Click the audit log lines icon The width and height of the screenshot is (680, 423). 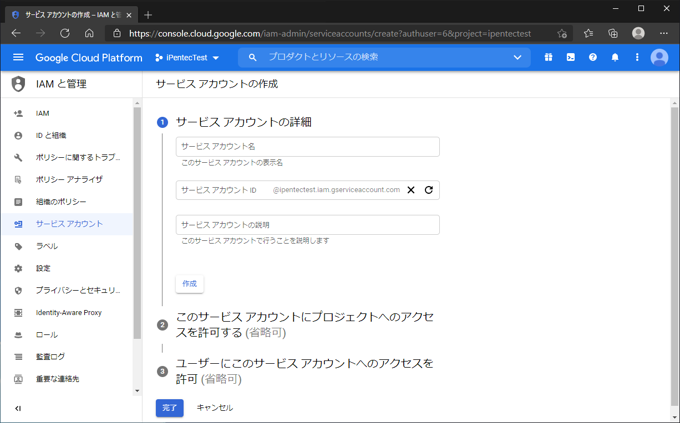pos(18,357)
